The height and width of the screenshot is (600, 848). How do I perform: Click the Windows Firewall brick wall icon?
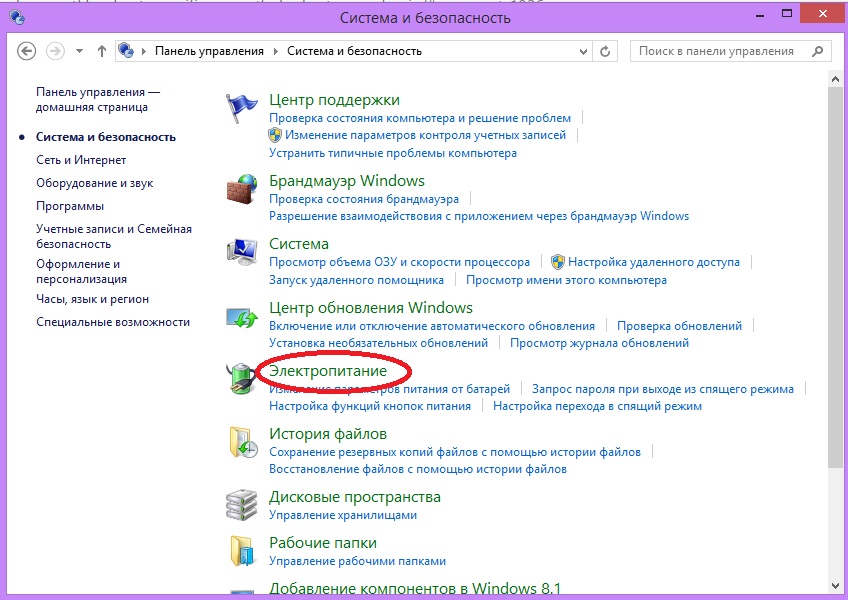tap(241, 189)
